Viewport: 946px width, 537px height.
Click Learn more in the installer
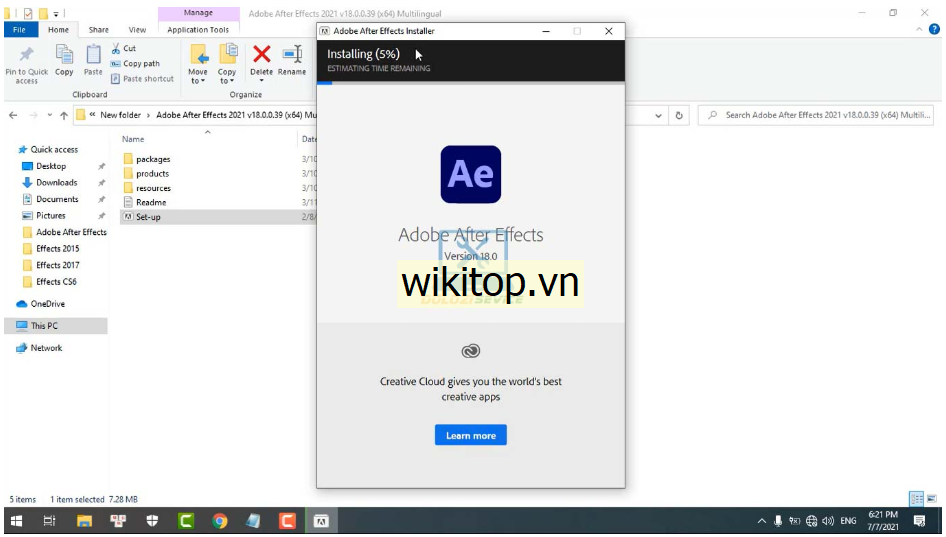[471, 435]
